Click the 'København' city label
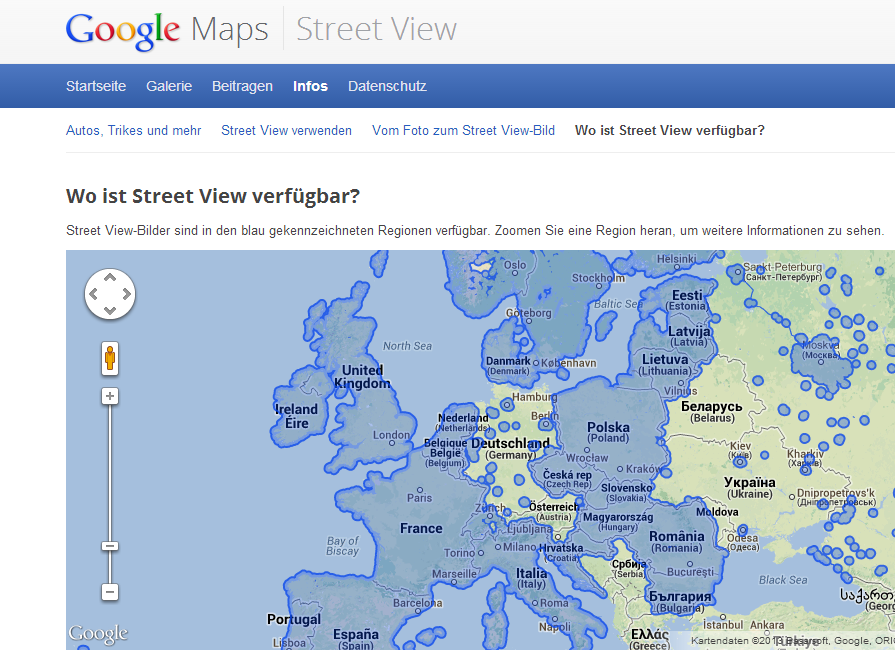This screenshot has height=660, width=895. pos(569,363)
